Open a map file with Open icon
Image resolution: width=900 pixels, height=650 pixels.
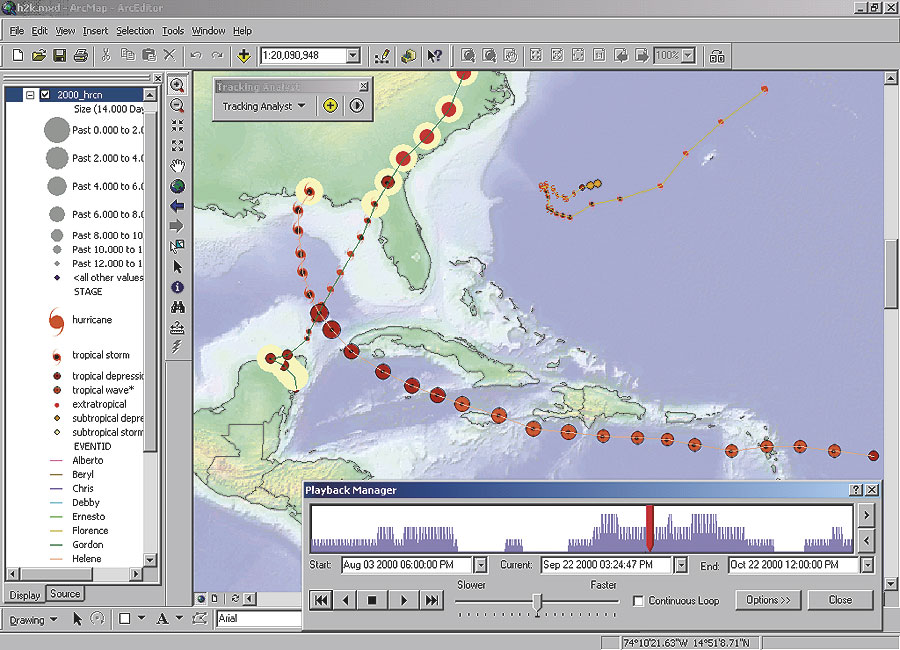pos(38,55)
